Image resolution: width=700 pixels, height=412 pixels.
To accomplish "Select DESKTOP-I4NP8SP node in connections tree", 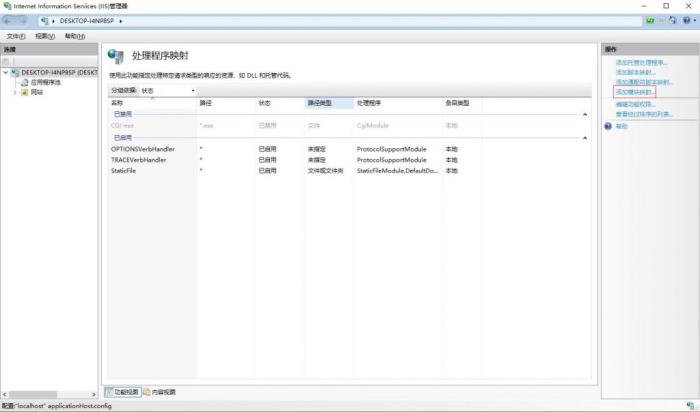I will click(59, 72).
